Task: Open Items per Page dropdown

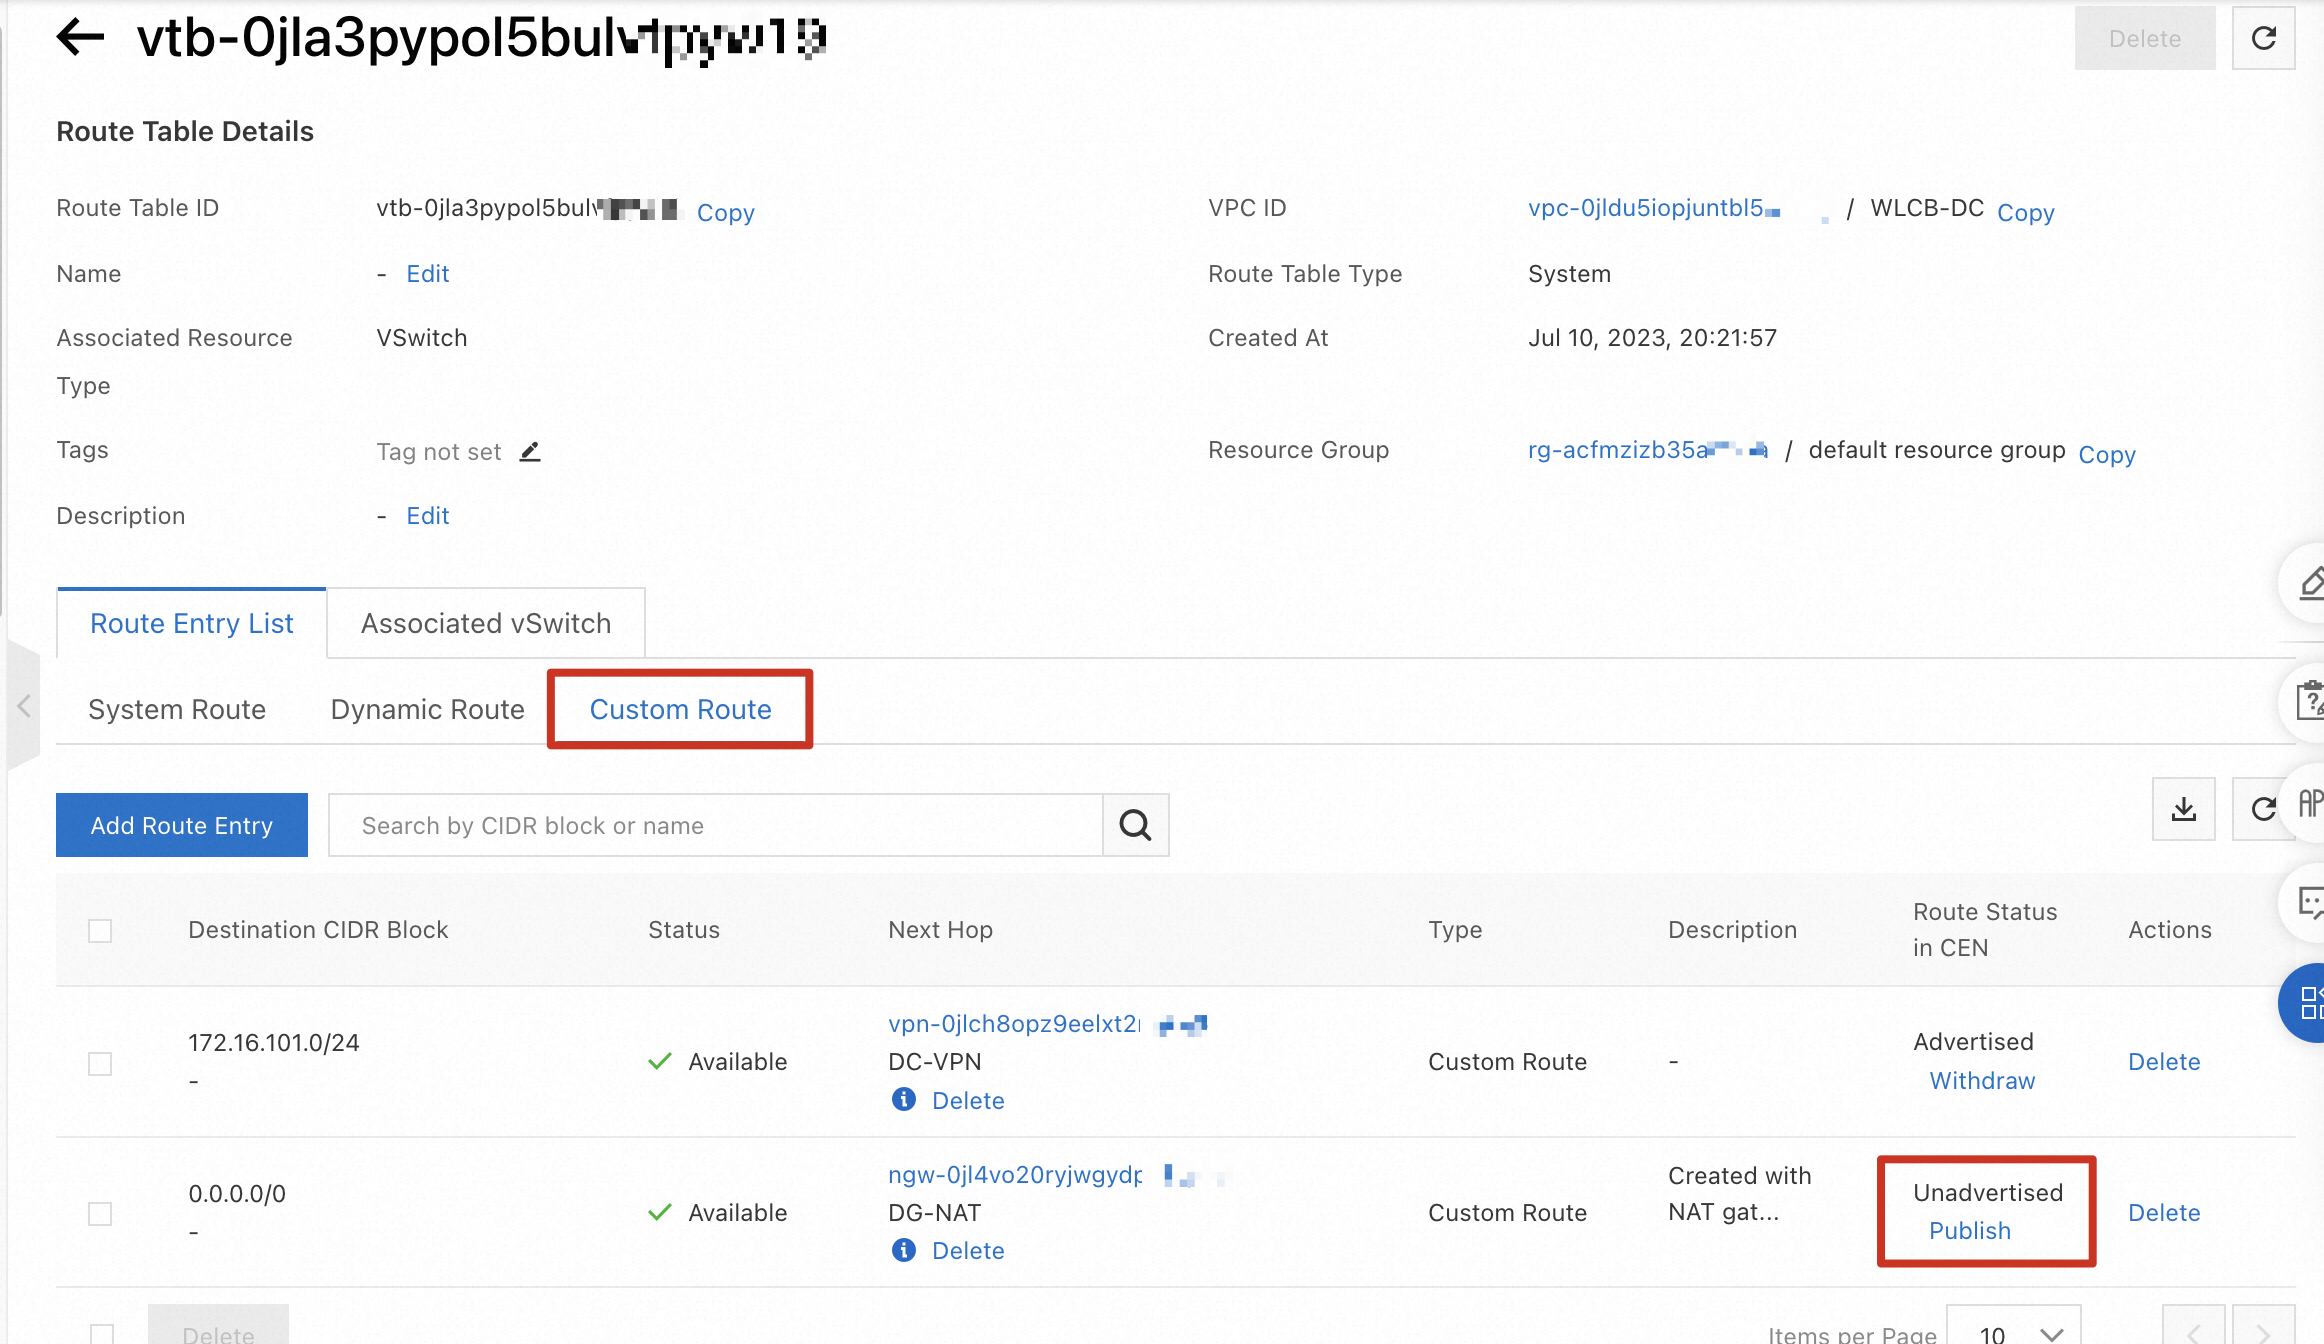Action: (2013, 1333)
